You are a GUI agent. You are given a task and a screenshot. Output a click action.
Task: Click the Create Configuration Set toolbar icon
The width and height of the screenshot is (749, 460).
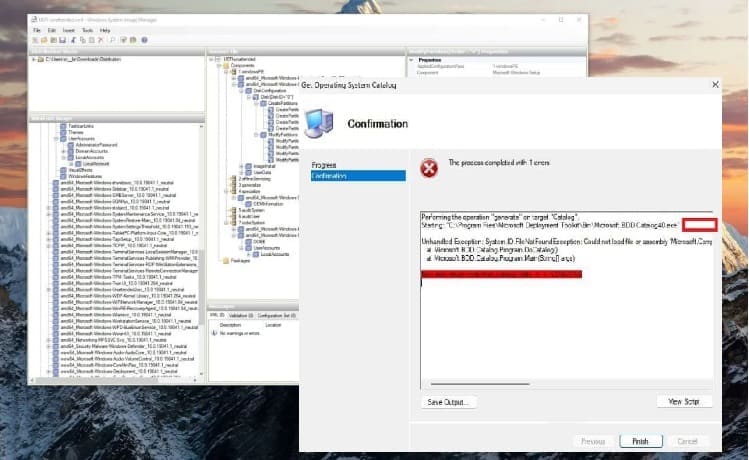[133, 40]
